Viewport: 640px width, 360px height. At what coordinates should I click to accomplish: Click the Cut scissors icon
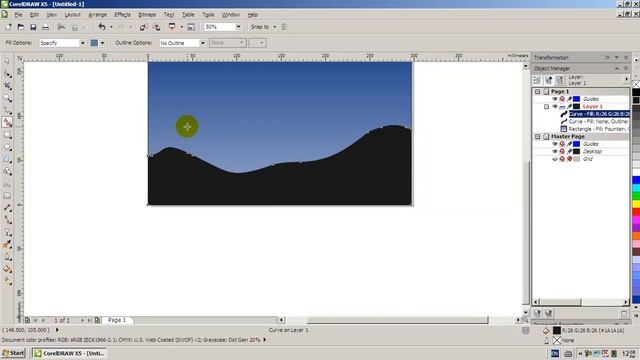[61, 27]
